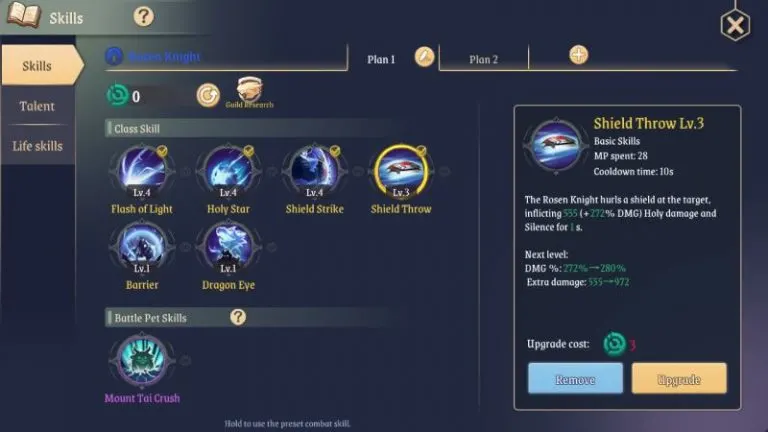Click the Upgrade button
Image resolution: width=768 pixels, height=432 pixels.
679,379
